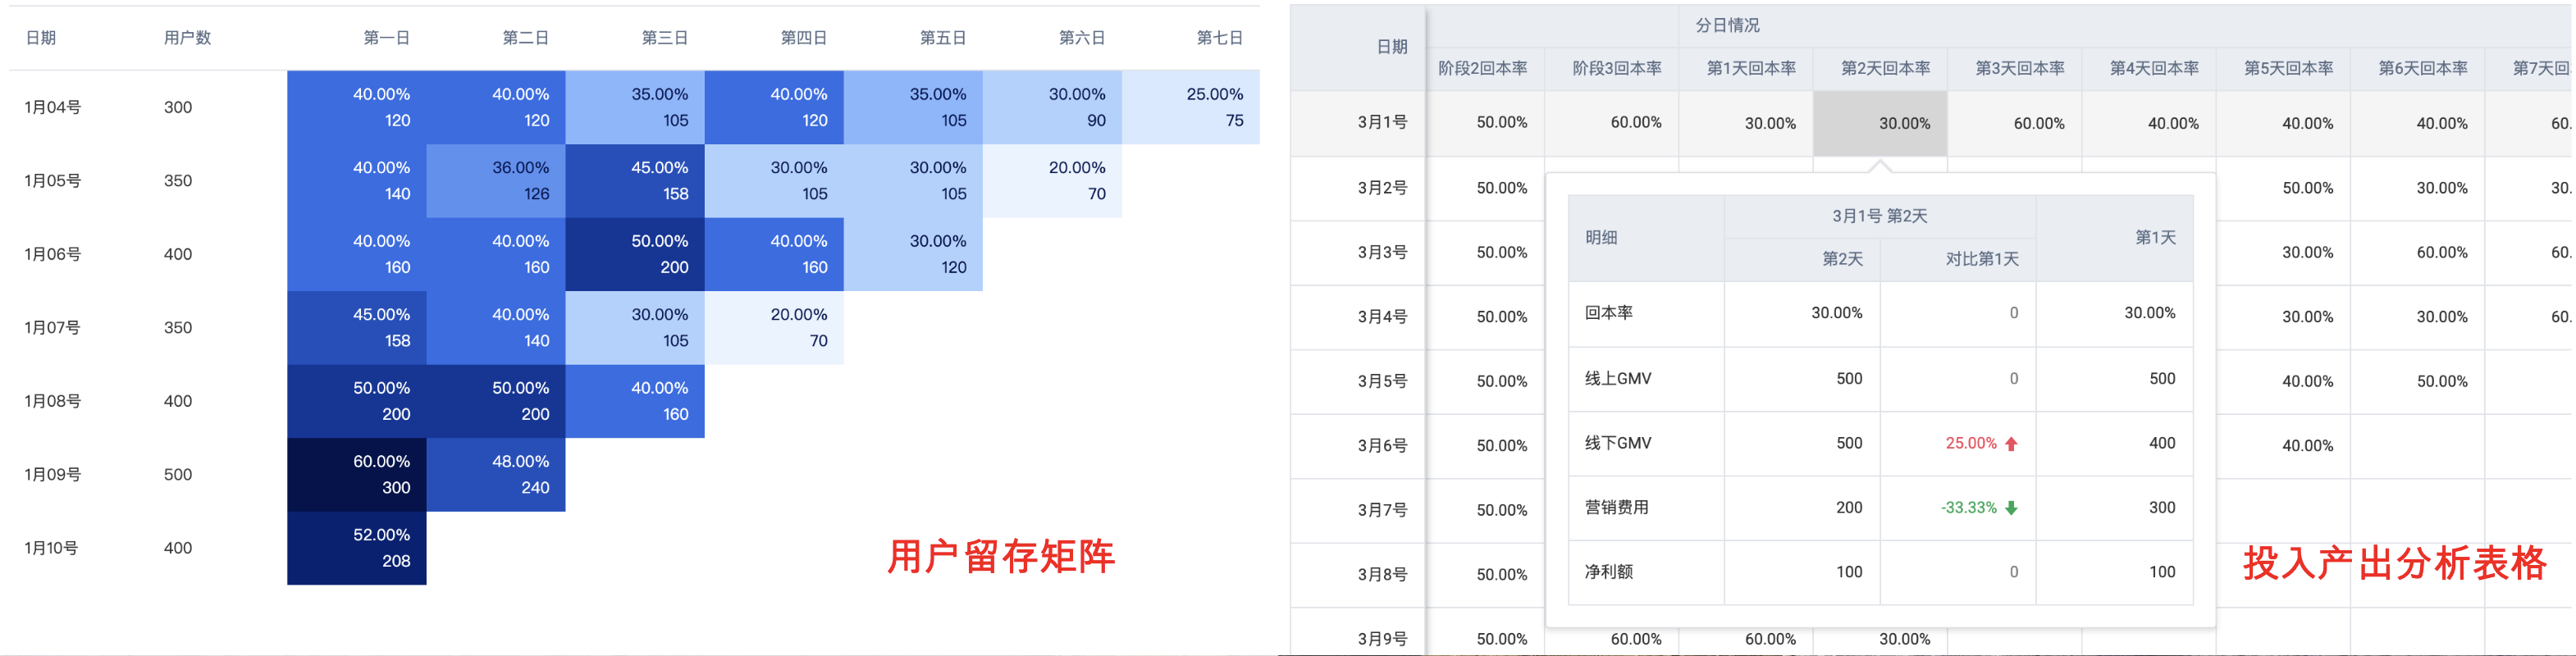Viewport: 2576px width, 656px height.
Task: Click the 线下GMV row in the detail popup
Action: (x=1880, y=444)
